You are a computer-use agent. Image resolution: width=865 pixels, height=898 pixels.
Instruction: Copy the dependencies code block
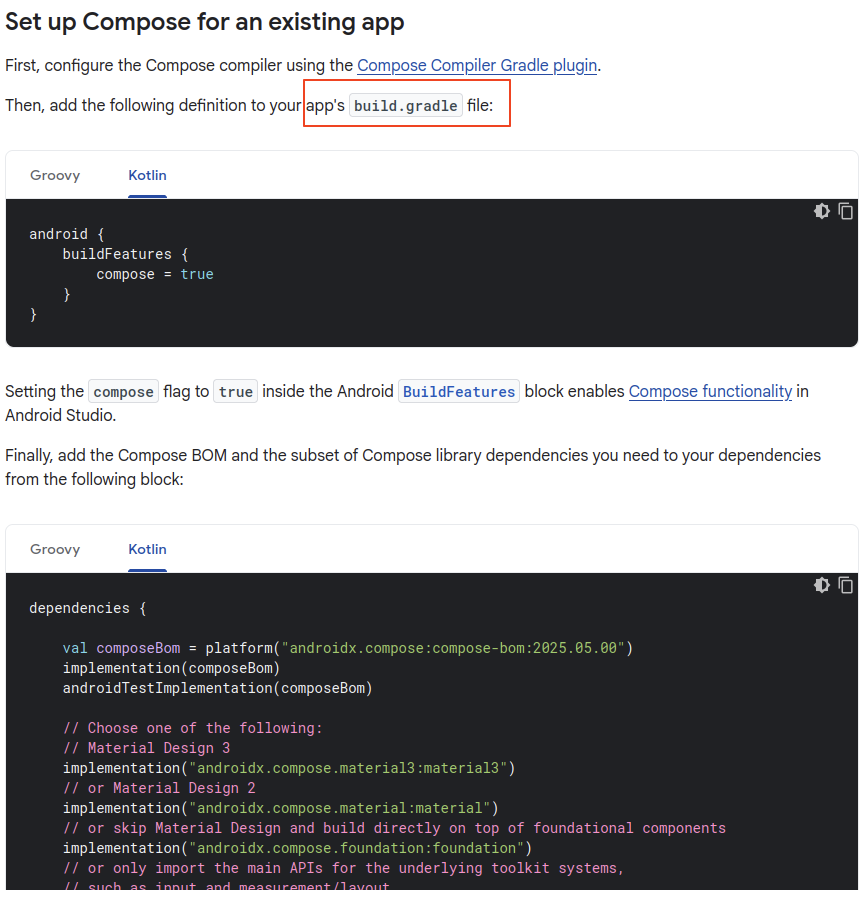pos(846,585)
